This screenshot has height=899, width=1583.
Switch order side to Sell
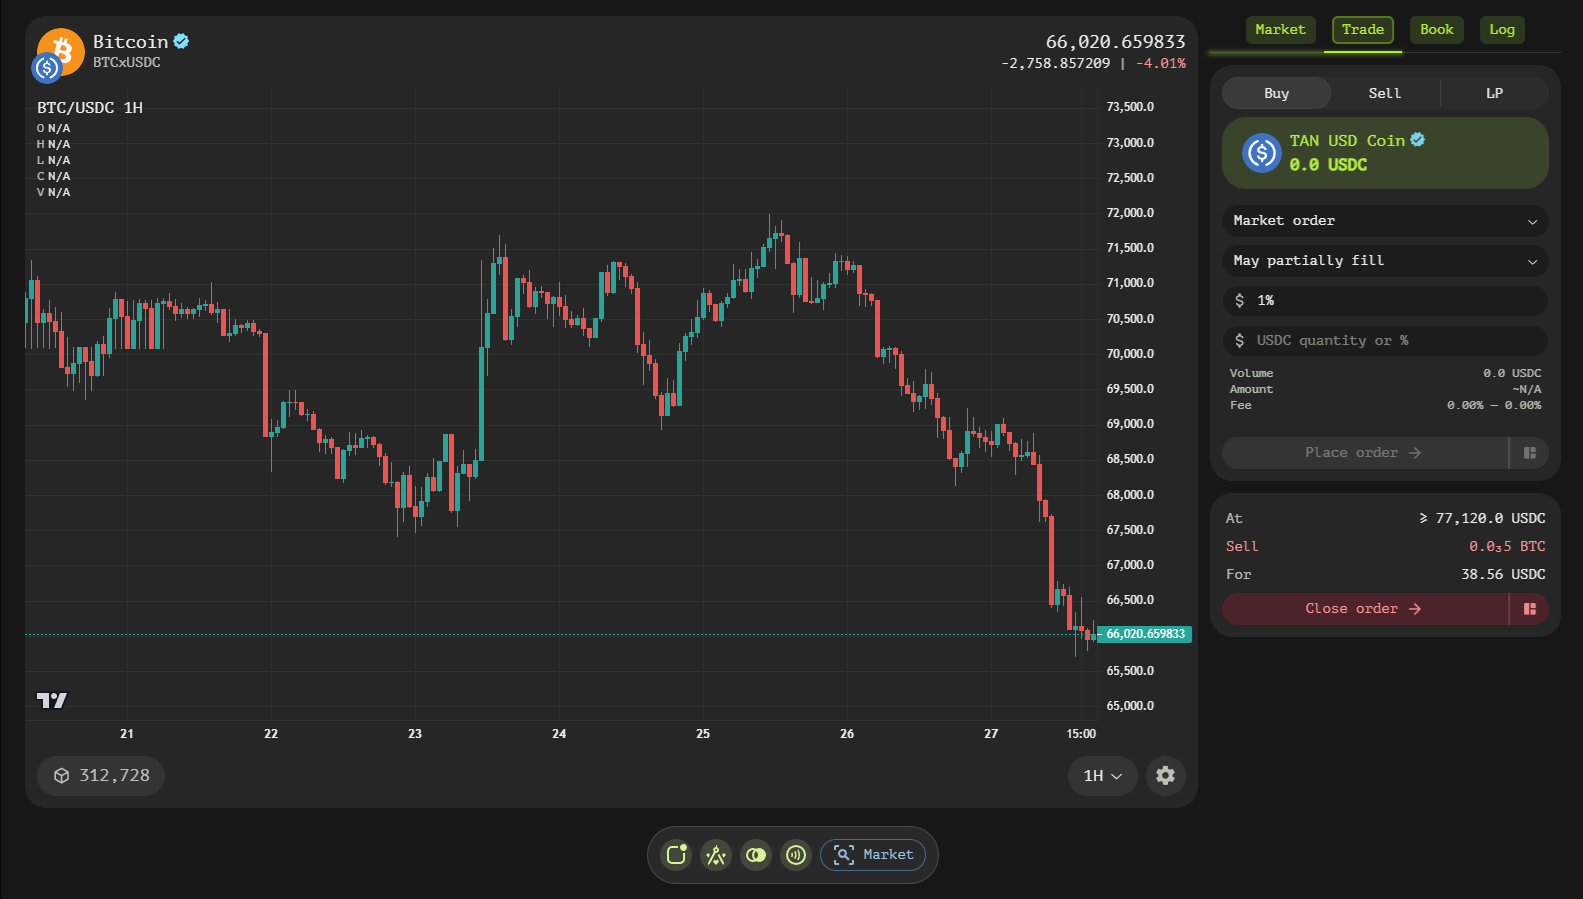[x=1385, y=93]
